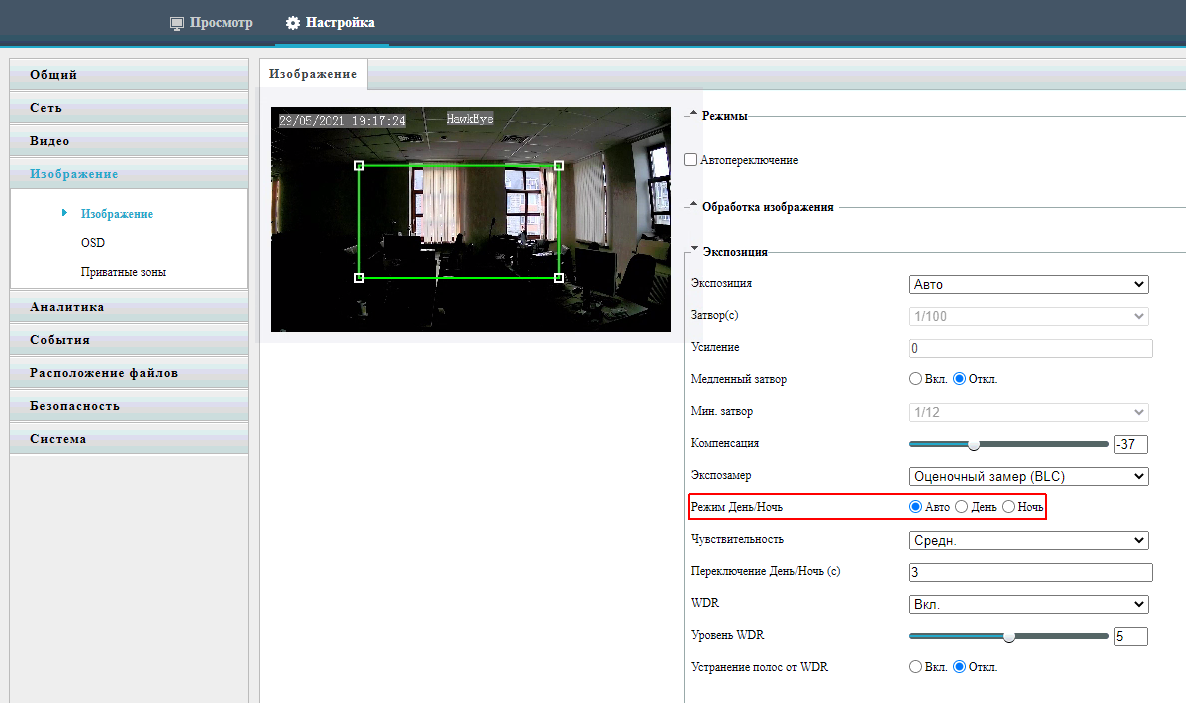Select Откл. for Устранение полос от WDR
This screenshot has height=703, width=1186.
click(x=959, y=667)
